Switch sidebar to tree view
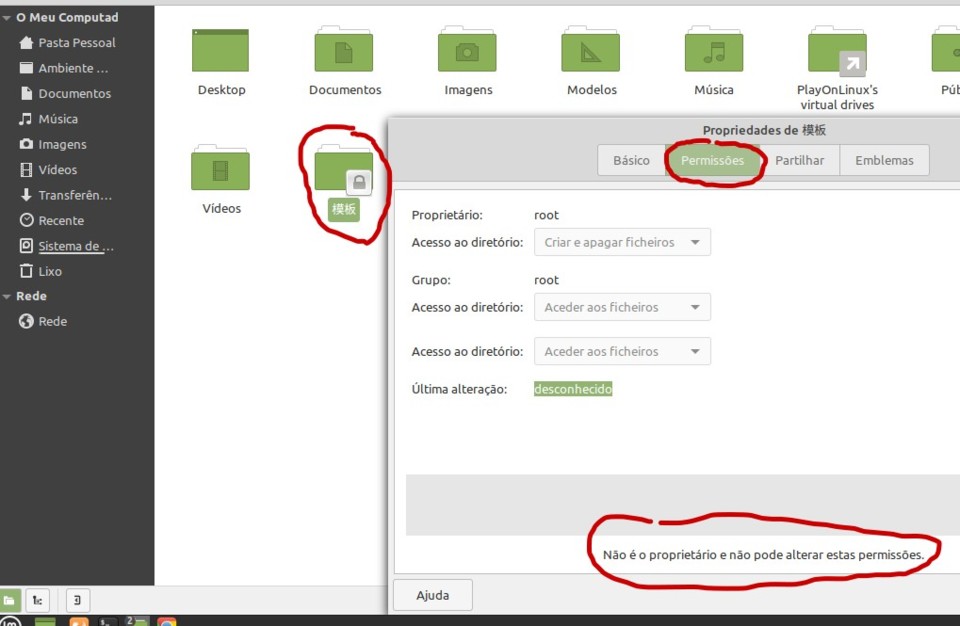Screen dimensions: 960x626 tap(37, 600)
